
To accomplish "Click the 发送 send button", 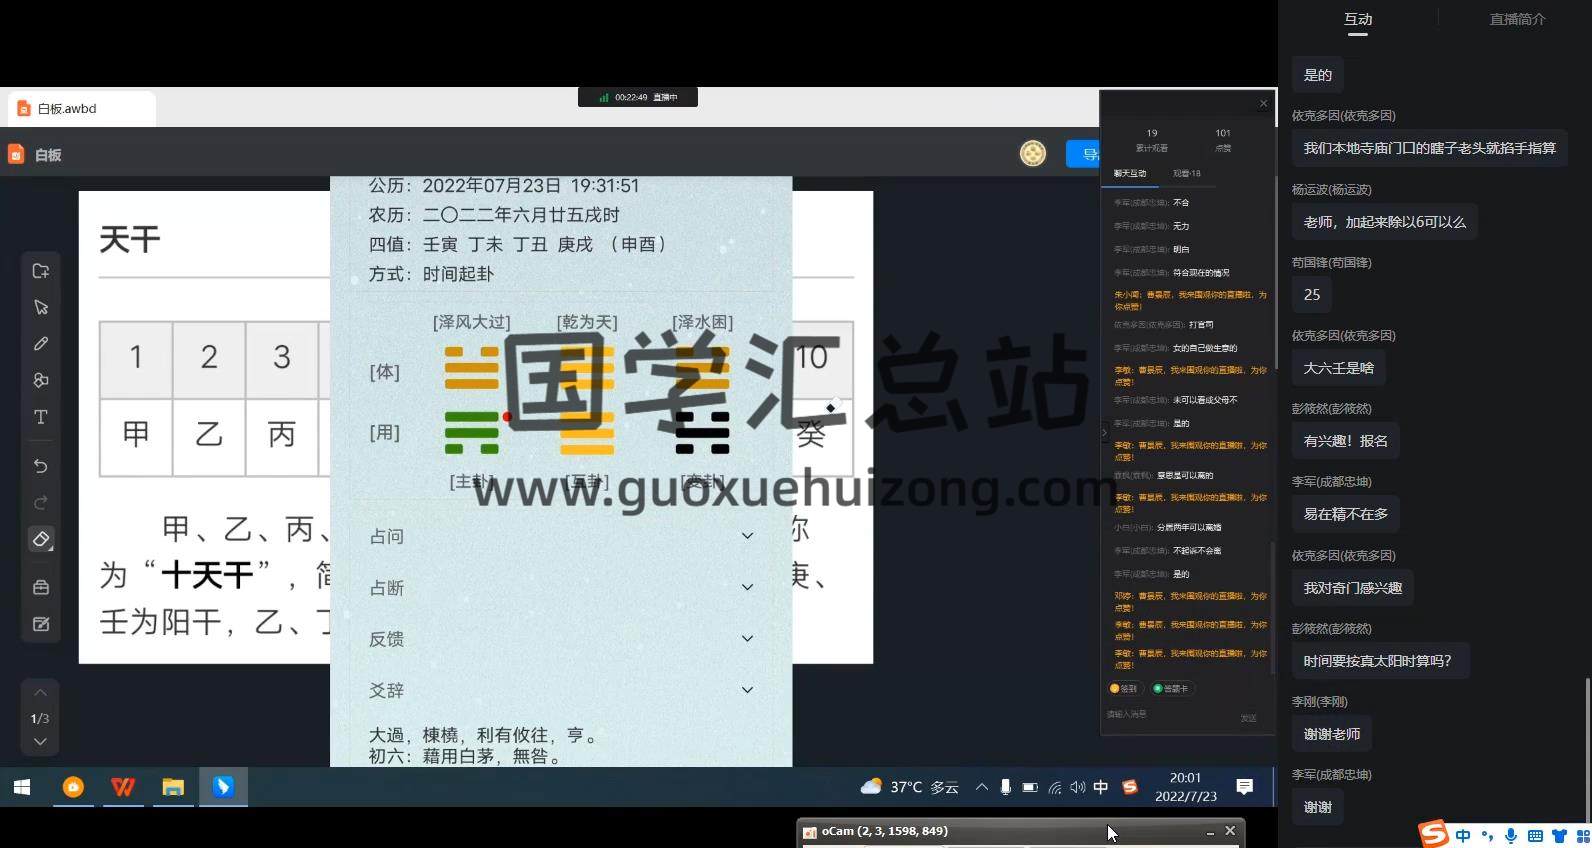I will (1248, 718).
